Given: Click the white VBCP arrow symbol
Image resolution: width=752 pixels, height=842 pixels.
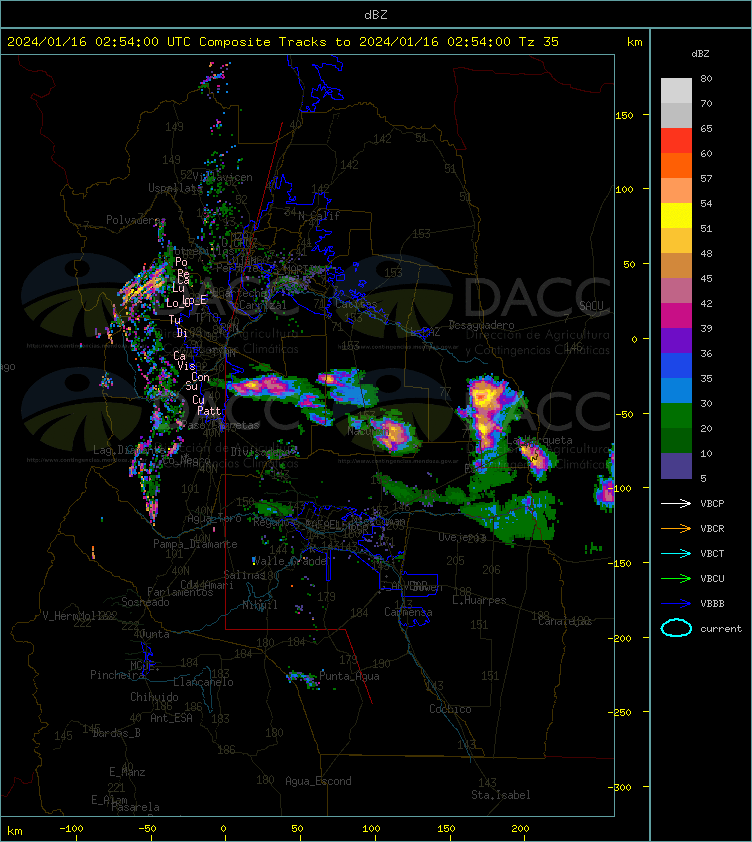Looking at the screenshot, I should (676, 503).
